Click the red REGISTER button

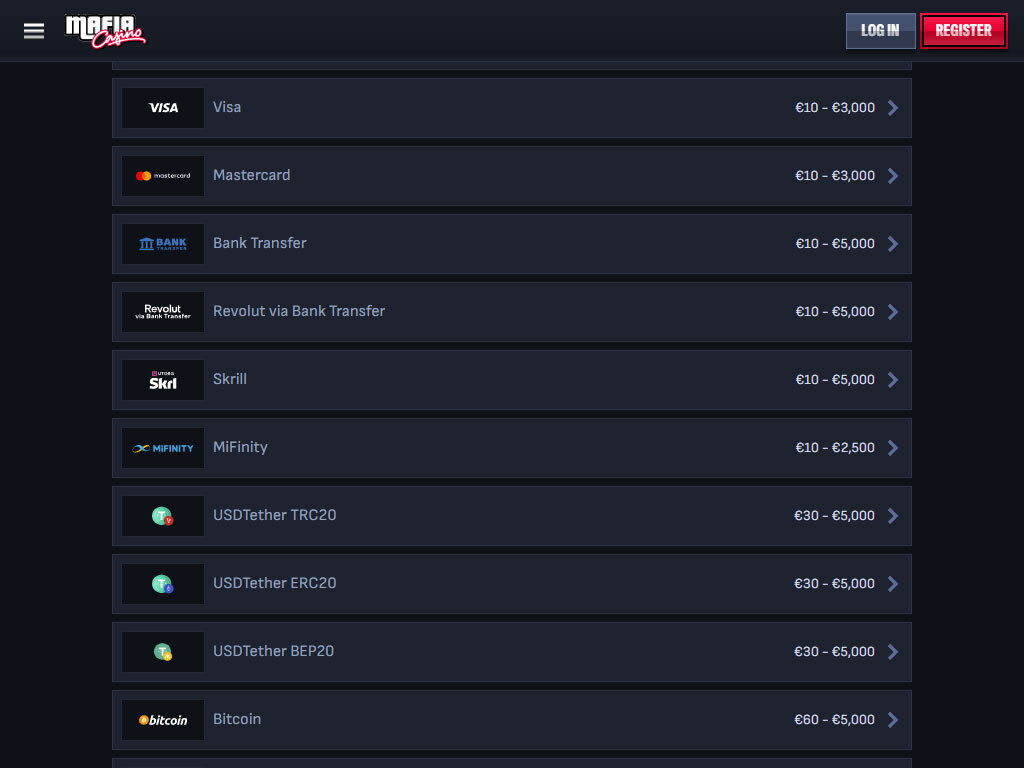pyautogui.click(x=963, y=31)
